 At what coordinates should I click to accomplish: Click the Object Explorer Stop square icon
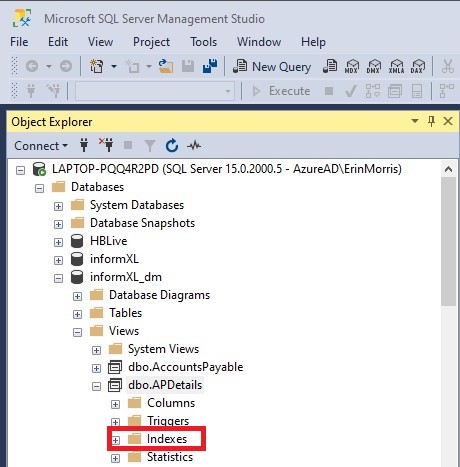click(128, 145)
